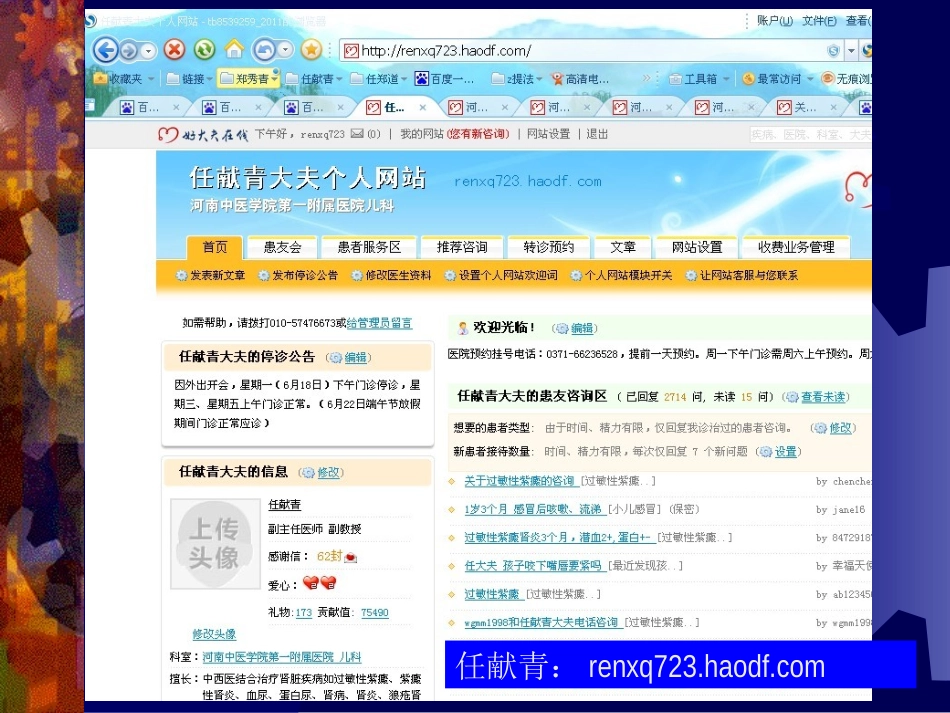Viewport: 950px width, 713px height.
Task: Expand the 工具箱 toolbox dropdown
Action: 724,79
